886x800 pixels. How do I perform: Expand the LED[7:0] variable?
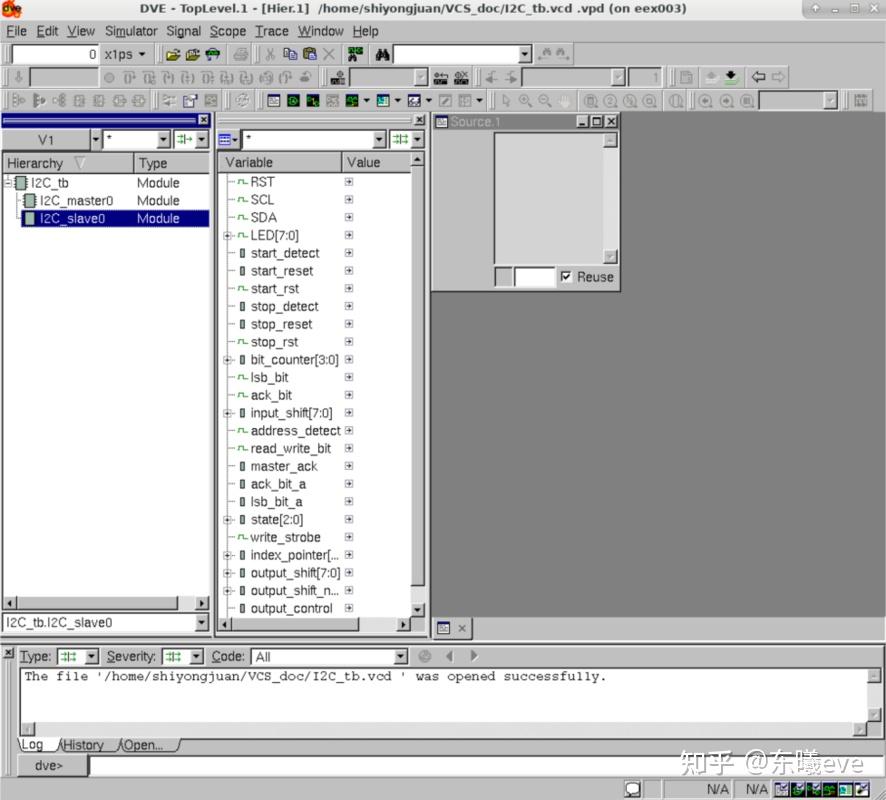(x=227, y=235)
